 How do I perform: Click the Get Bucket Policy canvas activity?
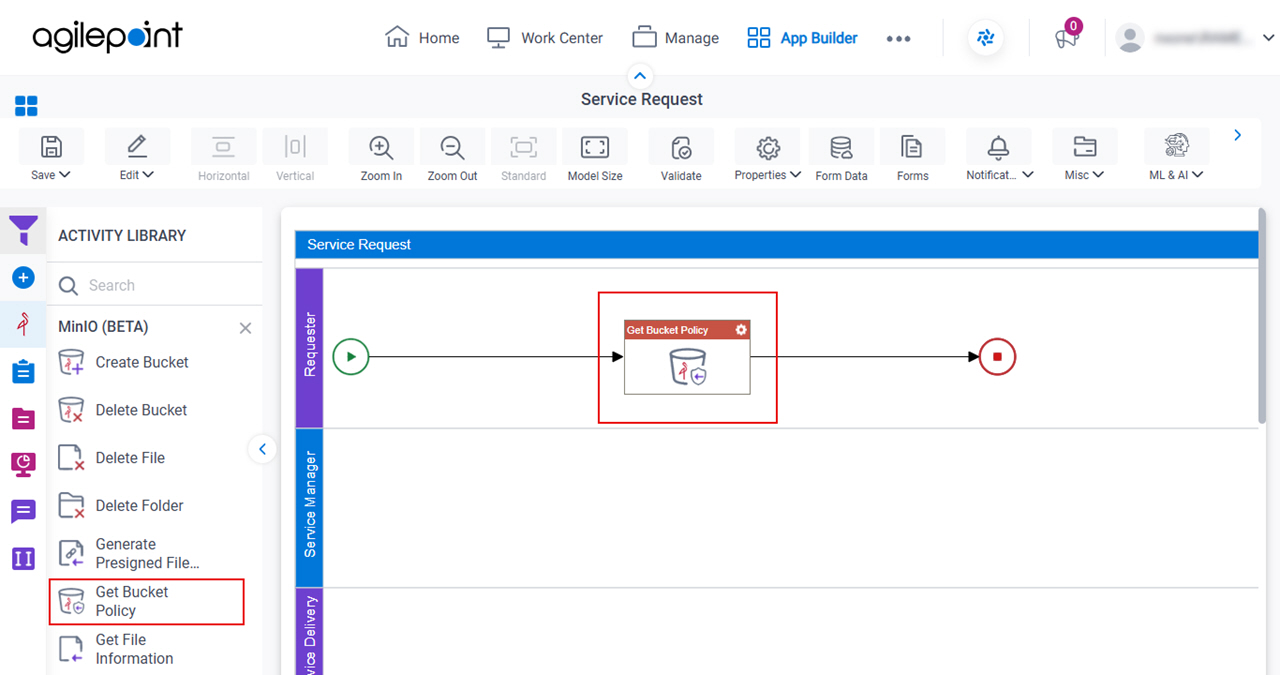click(x=687, y=357)
